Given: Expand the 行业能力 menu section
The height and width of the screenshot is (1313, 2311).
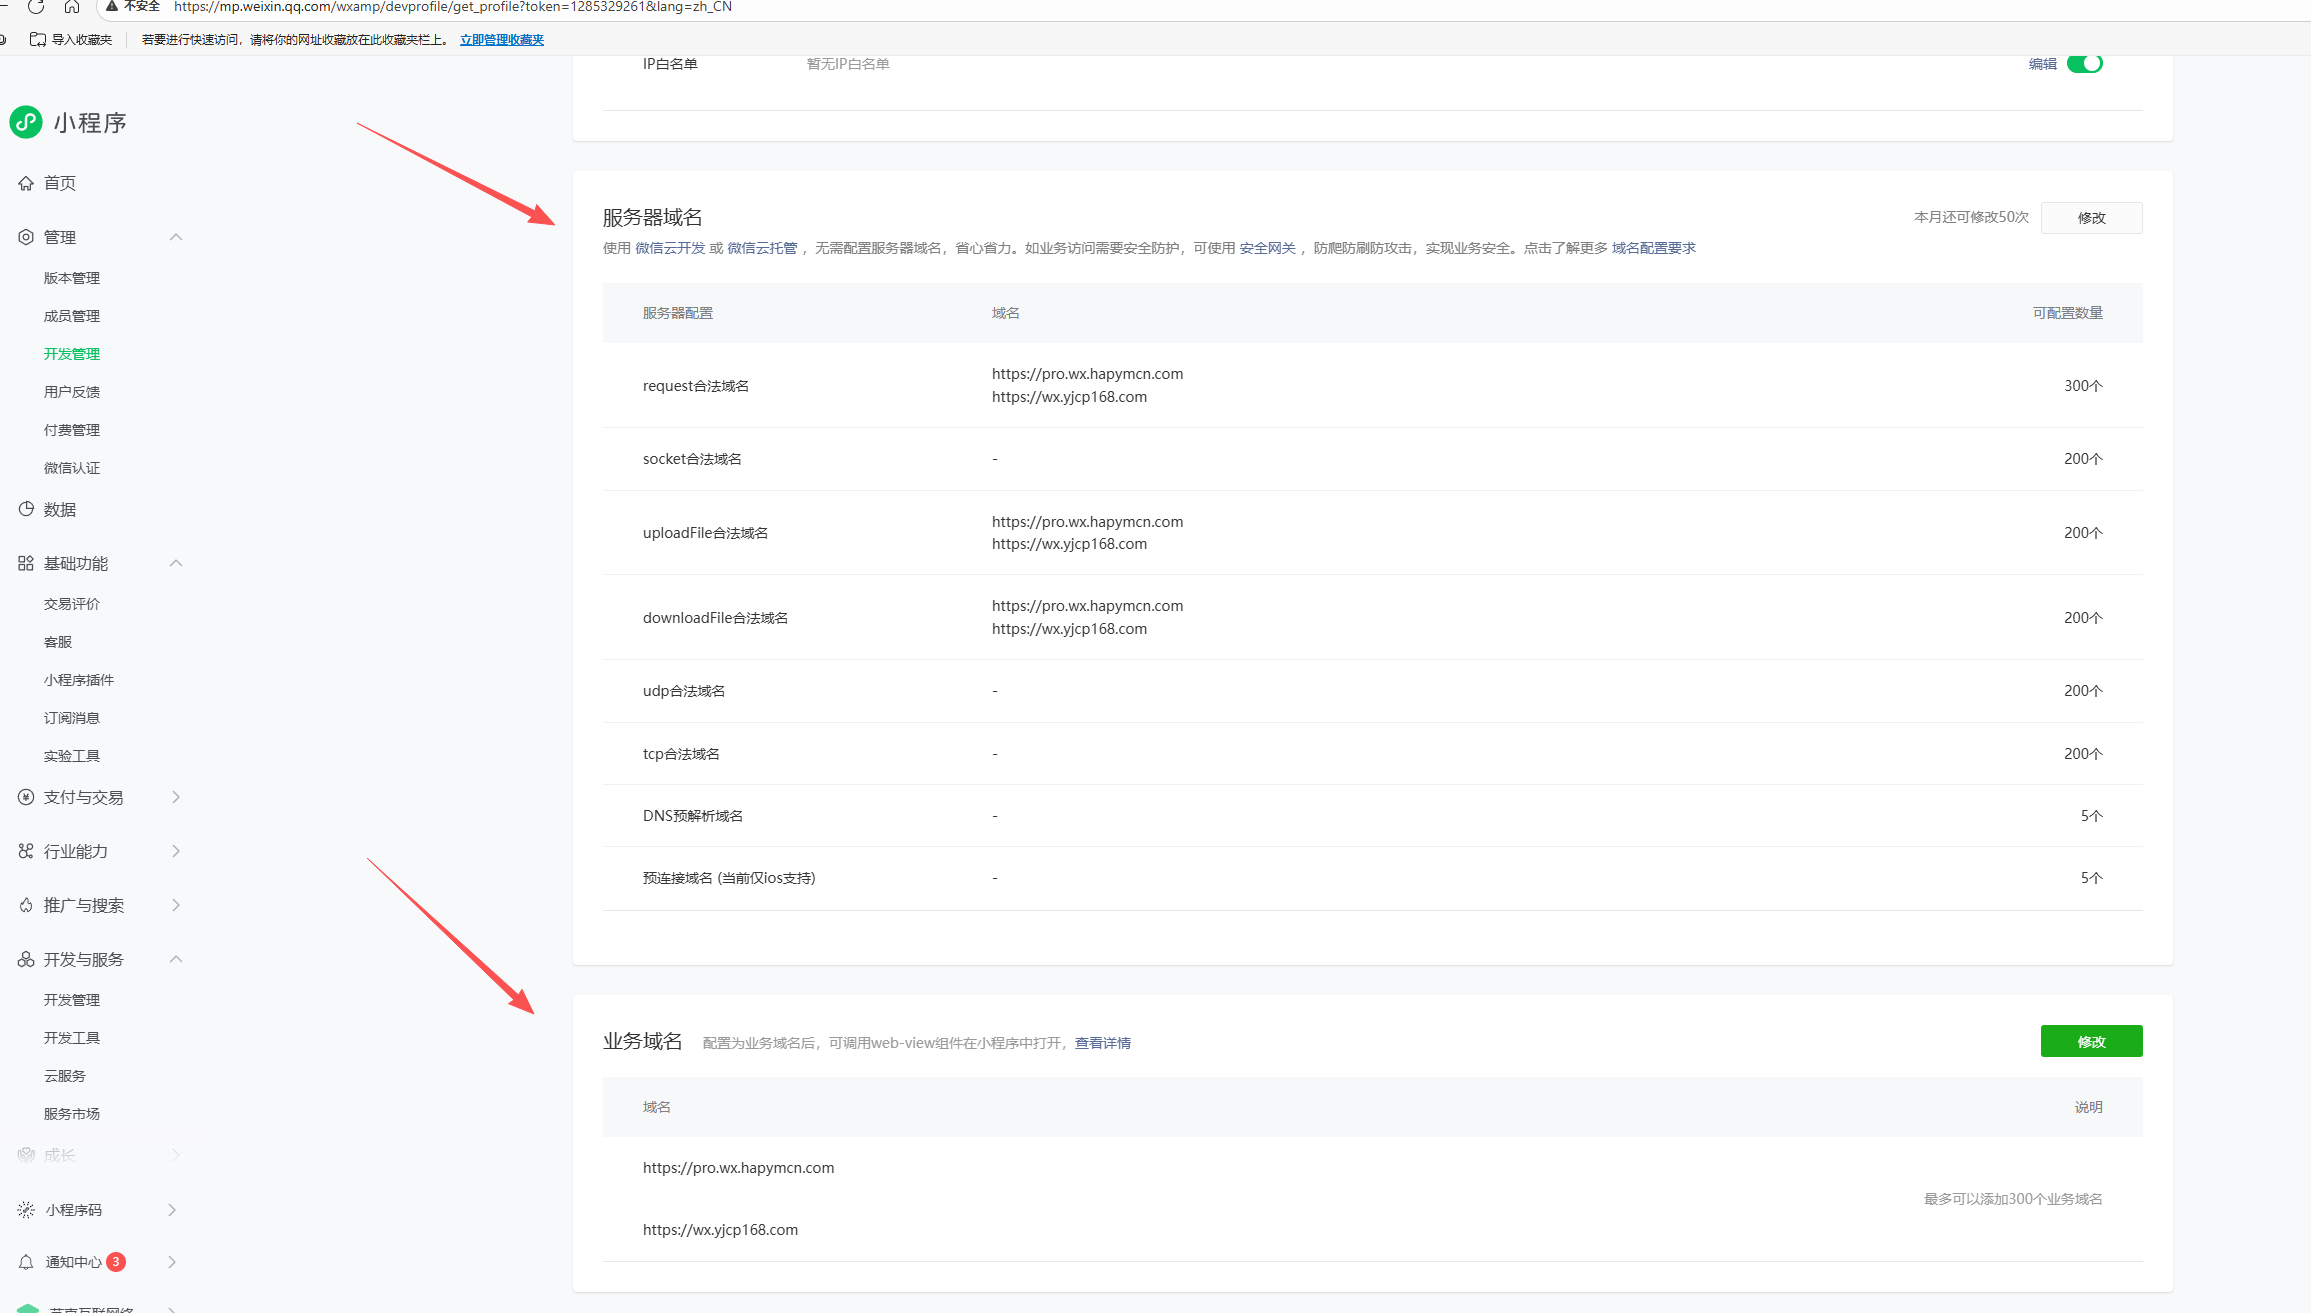Looking at the screenshot, I should 176,851.
